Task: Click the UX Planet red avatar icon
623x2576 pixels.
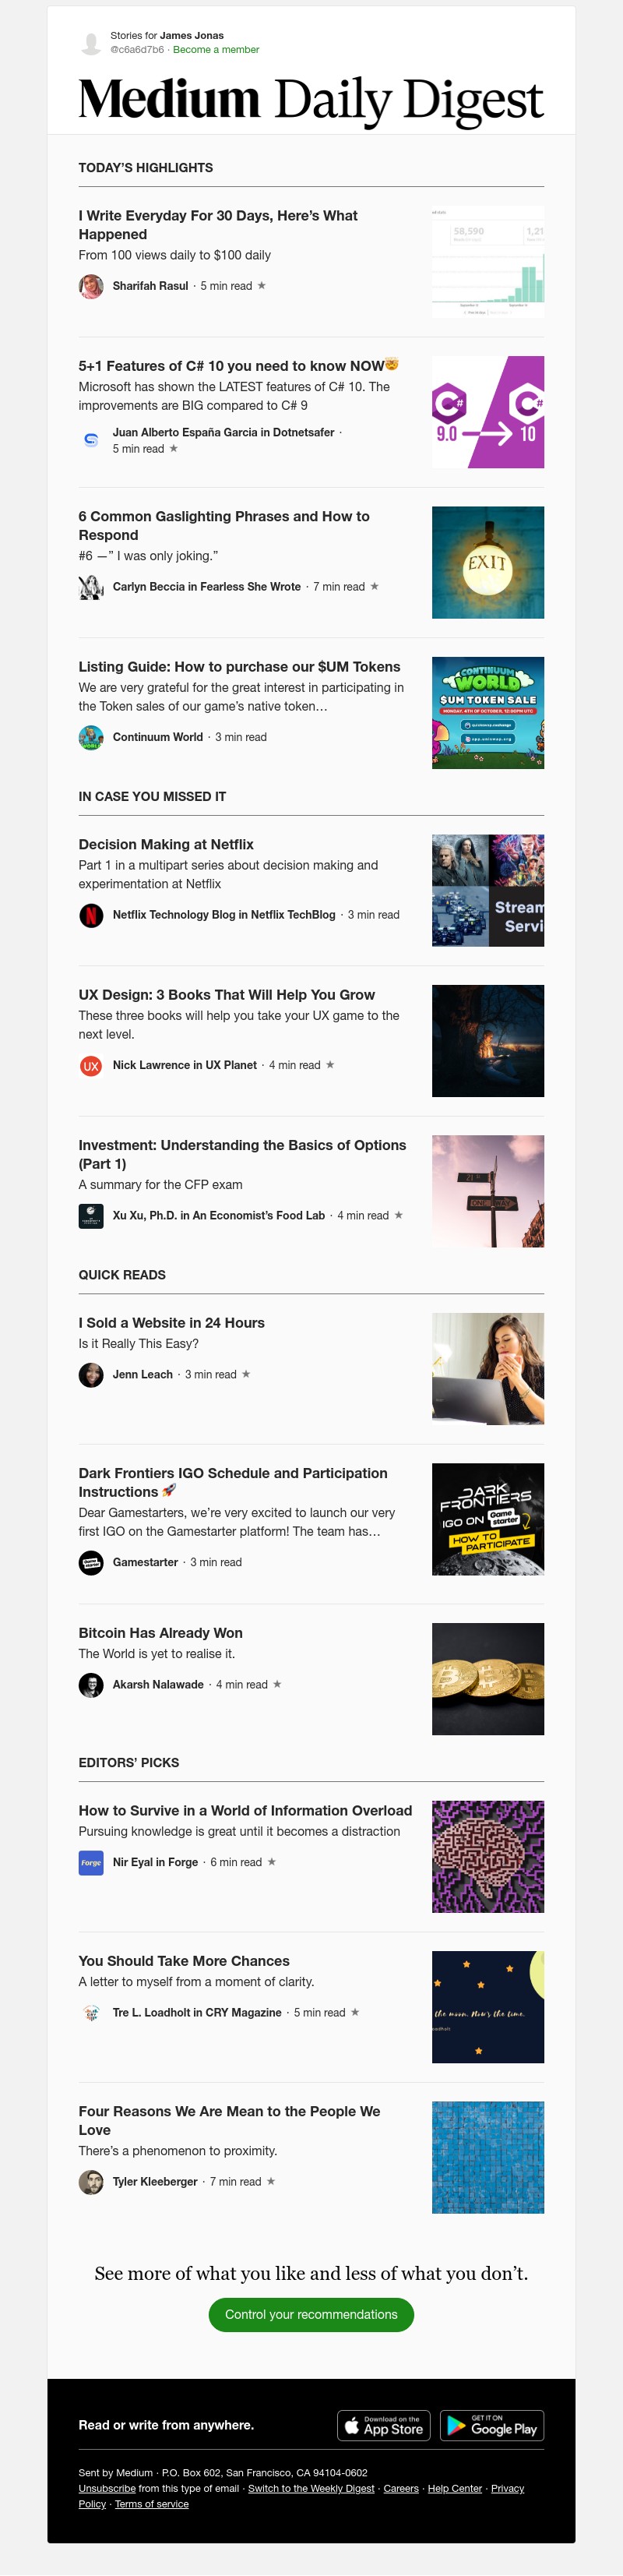Action: [91, 1066]
